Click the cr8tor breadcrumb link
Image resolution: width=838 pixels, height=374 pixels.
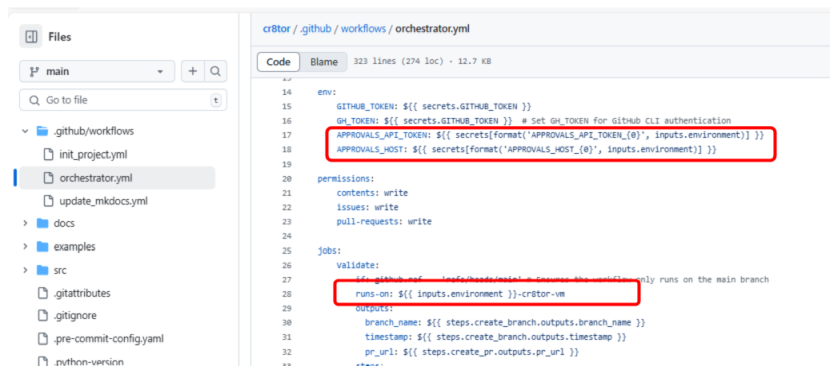tap(276, 29)
